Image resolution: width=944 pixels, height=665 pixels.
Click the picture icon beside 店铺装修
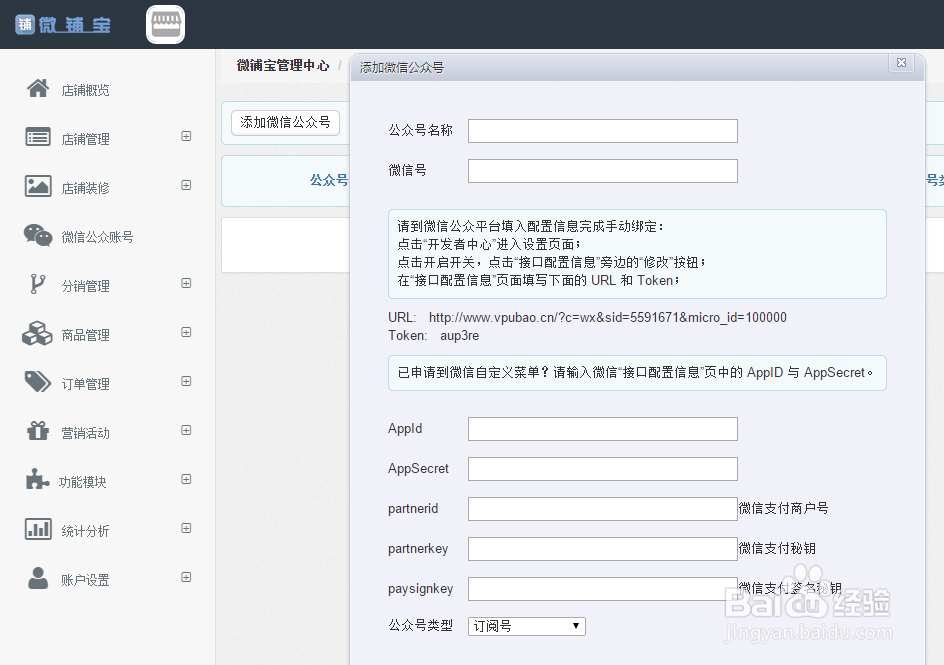(x=38, y=186)
